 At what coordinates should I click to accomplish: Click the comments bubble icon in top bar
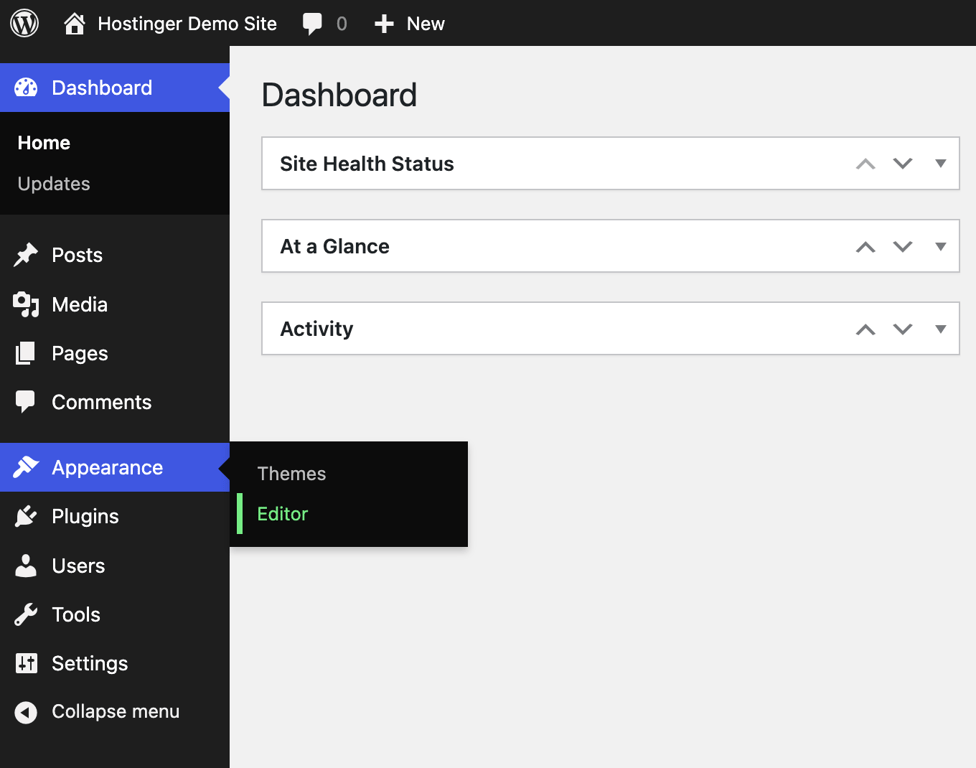(311, 23)
